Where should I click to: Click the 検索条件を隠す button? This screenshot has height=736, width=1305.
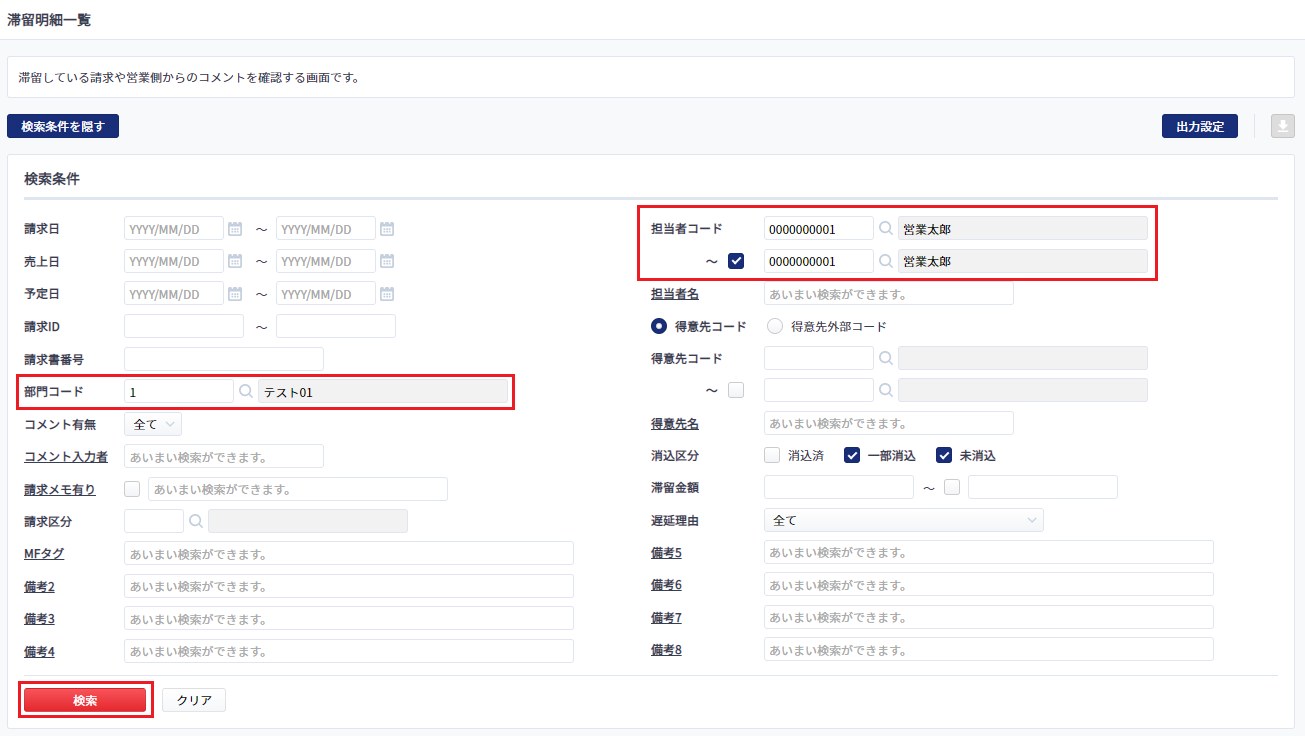click(63, 126)
